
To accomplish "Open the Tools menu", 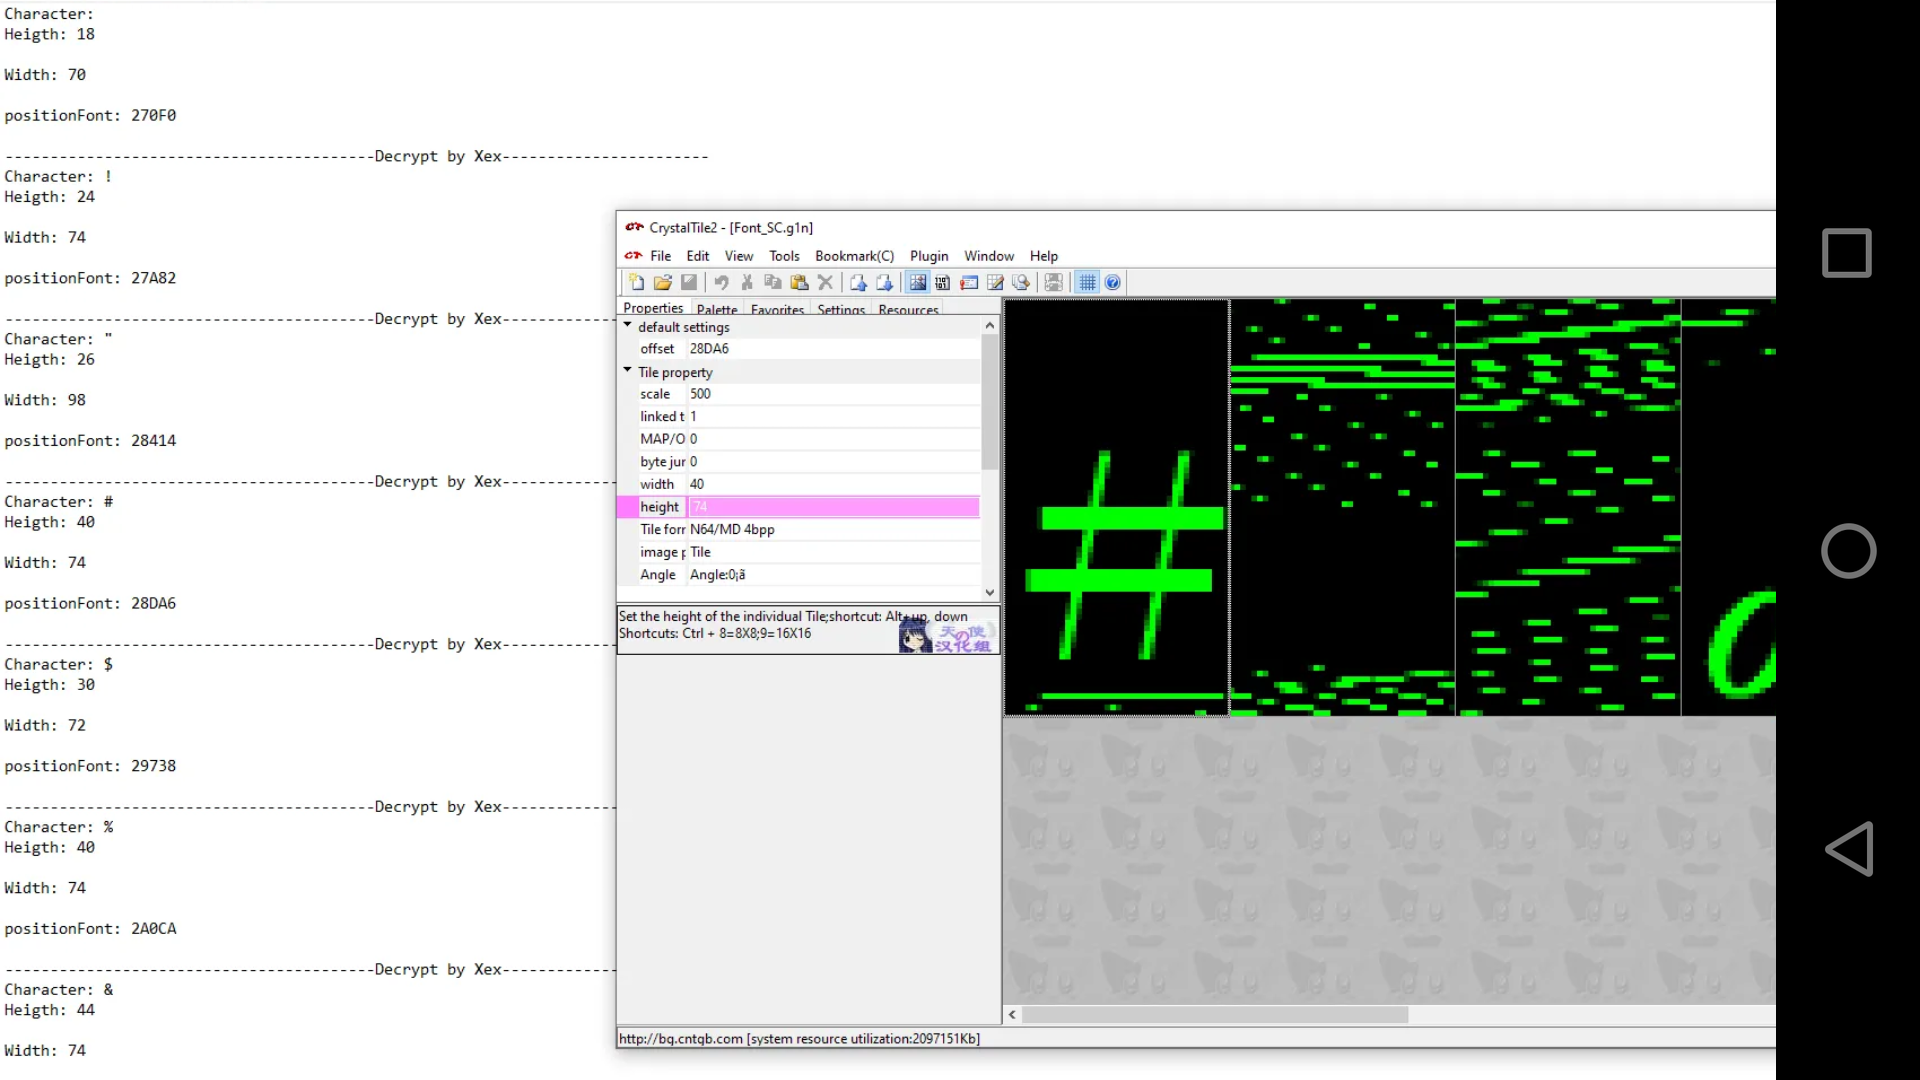I will pos(784,256).
